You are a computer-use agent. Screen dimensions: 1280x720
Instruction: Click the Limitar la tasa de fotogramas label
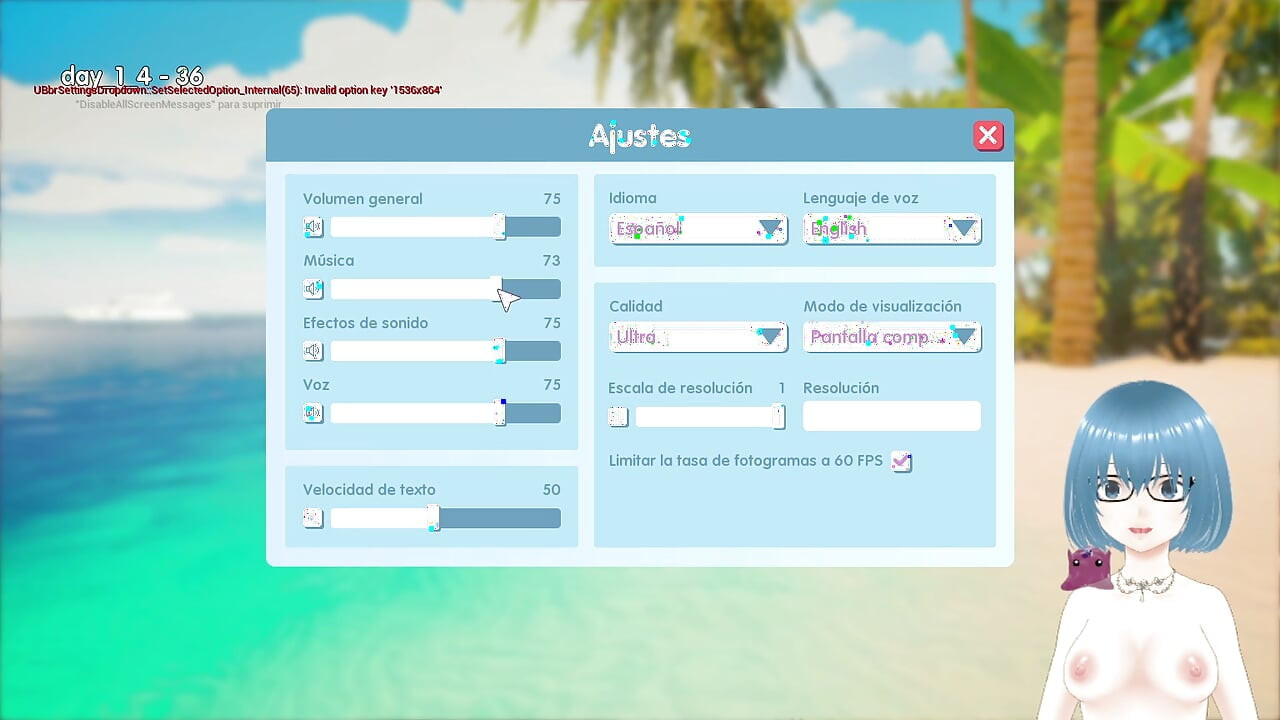click(x=746, y=461)
